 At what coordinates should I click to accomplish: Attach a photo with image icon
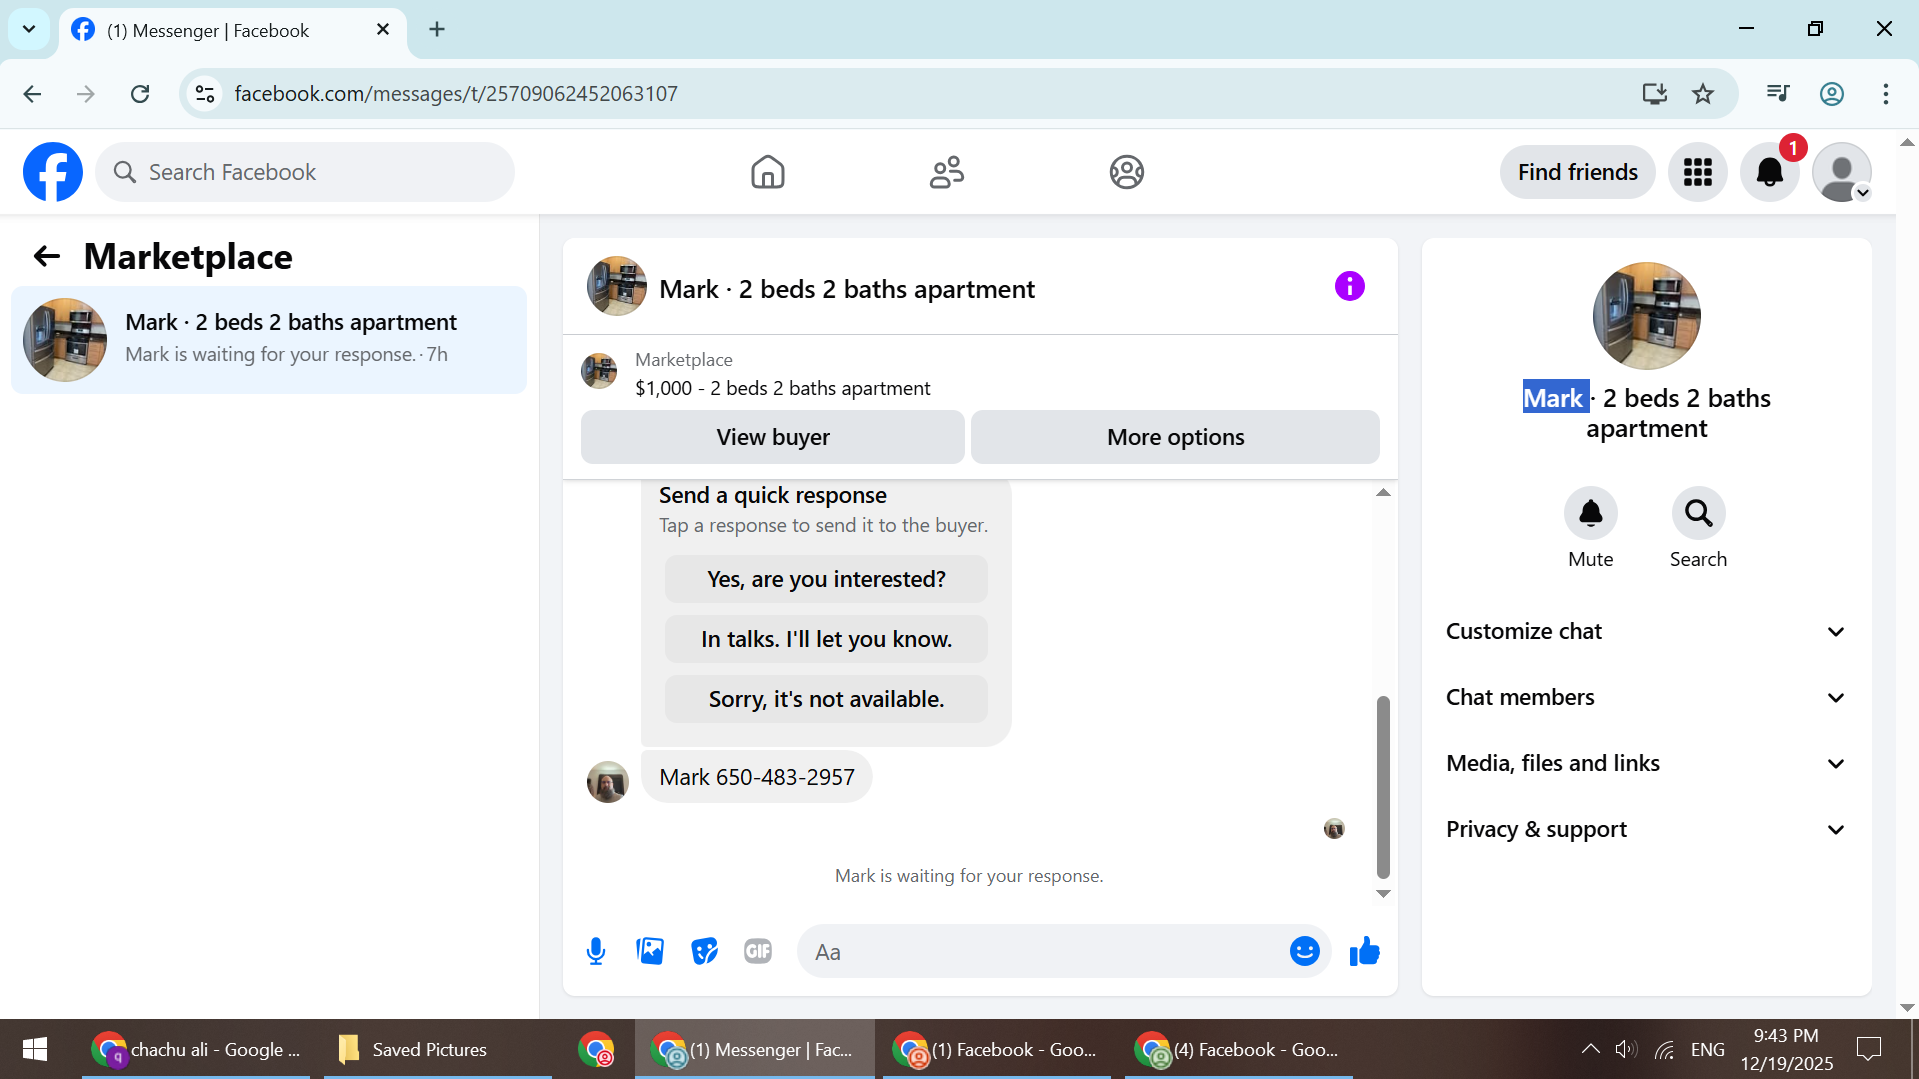[650, 951]
